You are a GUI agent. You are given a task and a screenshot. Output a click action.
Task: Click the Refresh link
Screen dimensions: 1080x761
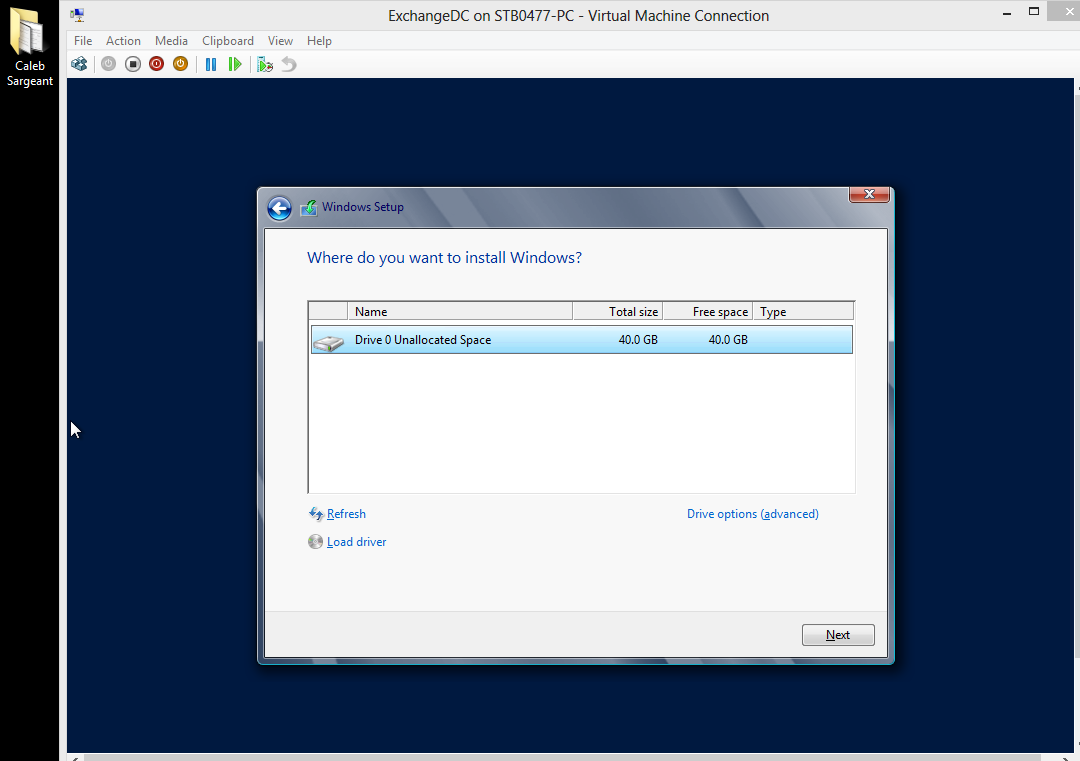tap(346, 514)
